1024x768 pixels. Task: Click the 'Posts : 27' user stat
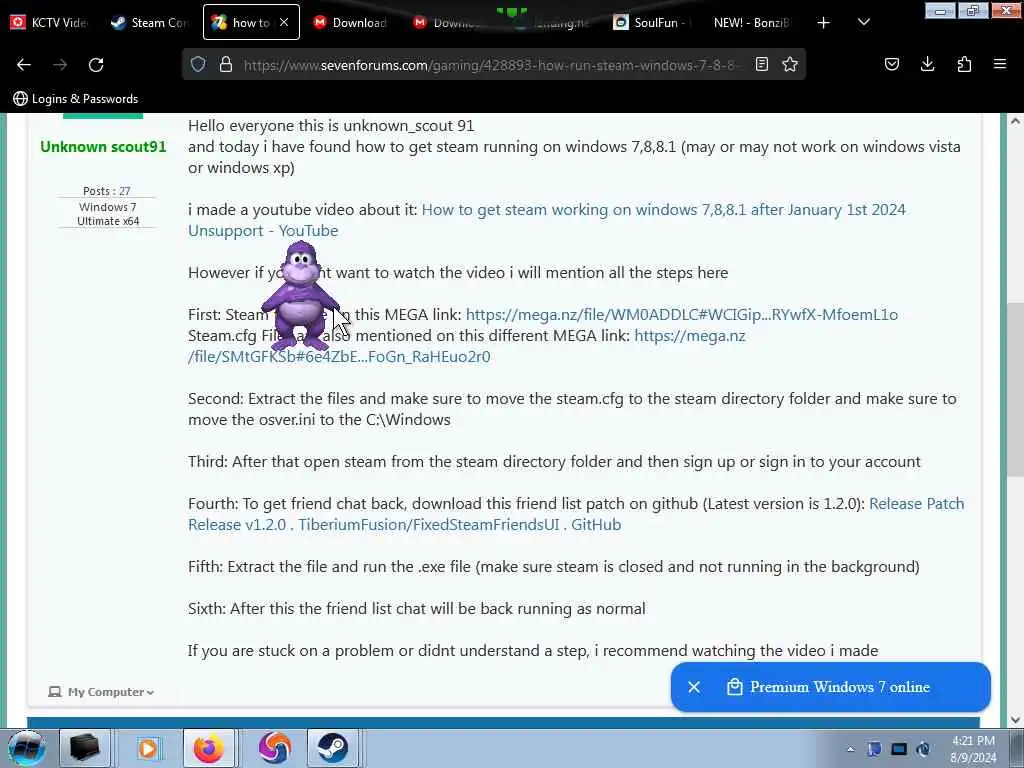pyautogui.click(x=106, y=191)
